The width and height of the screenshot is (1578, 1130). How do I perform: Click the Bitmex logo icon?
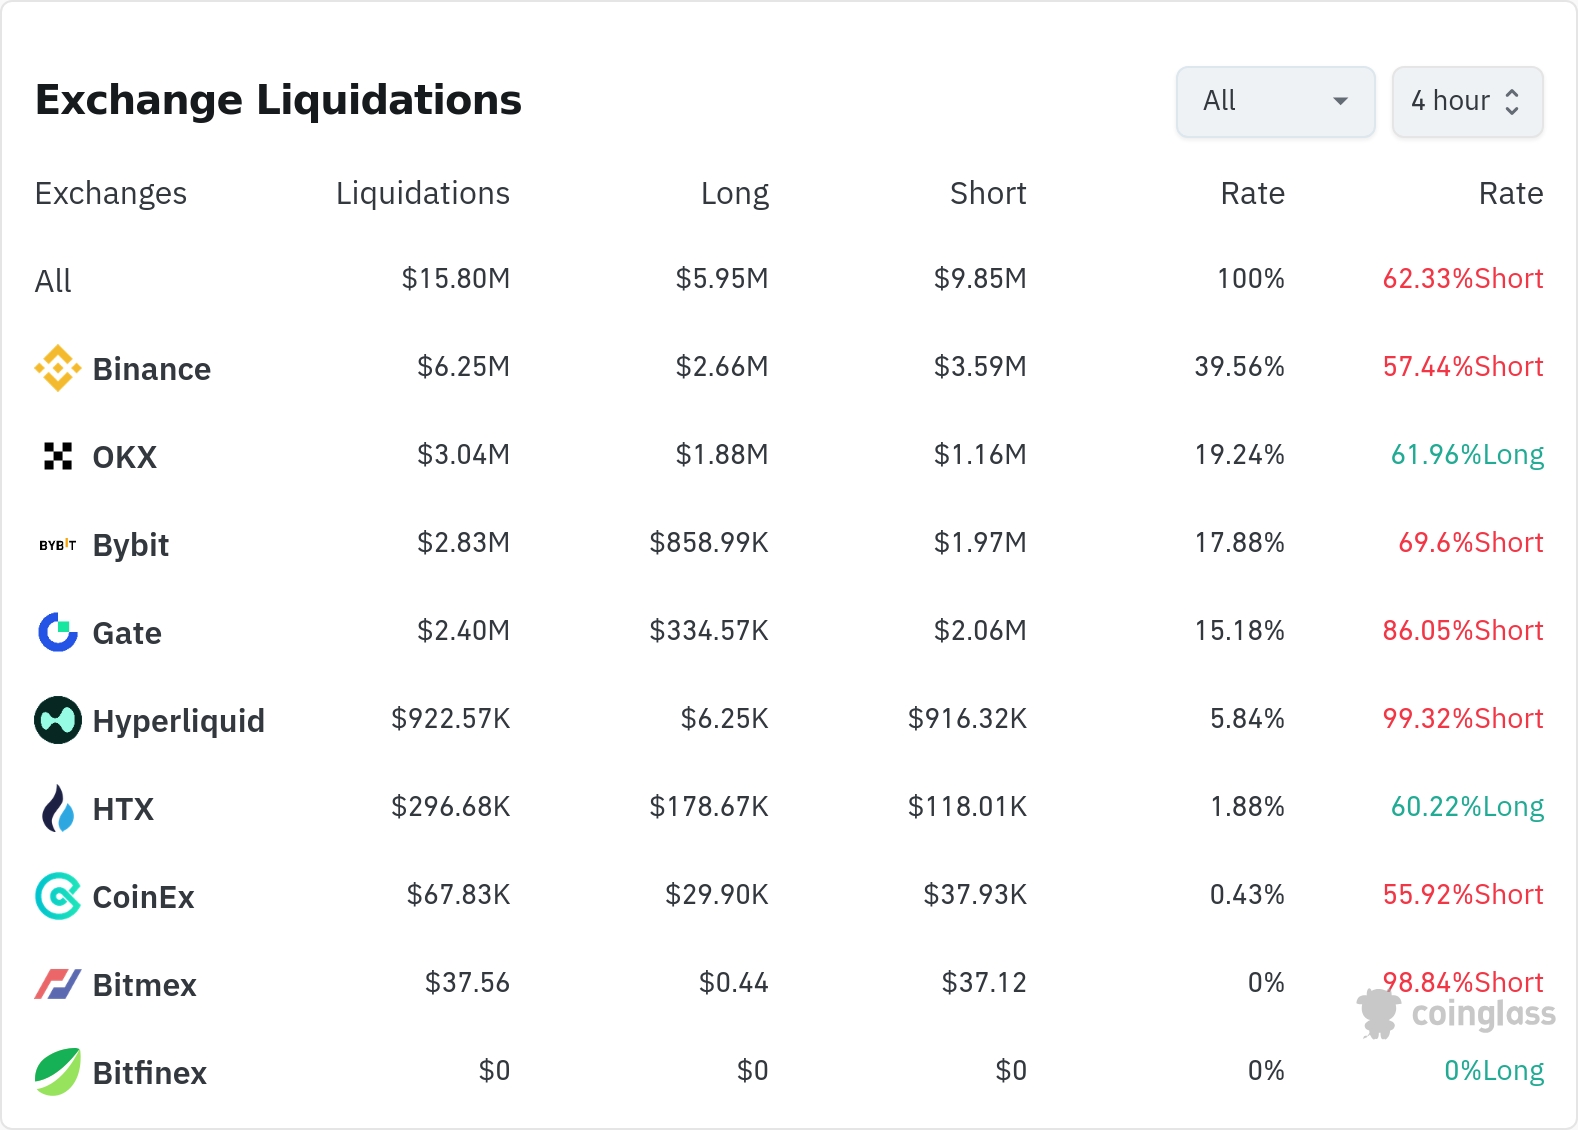[x=58, y=984]
